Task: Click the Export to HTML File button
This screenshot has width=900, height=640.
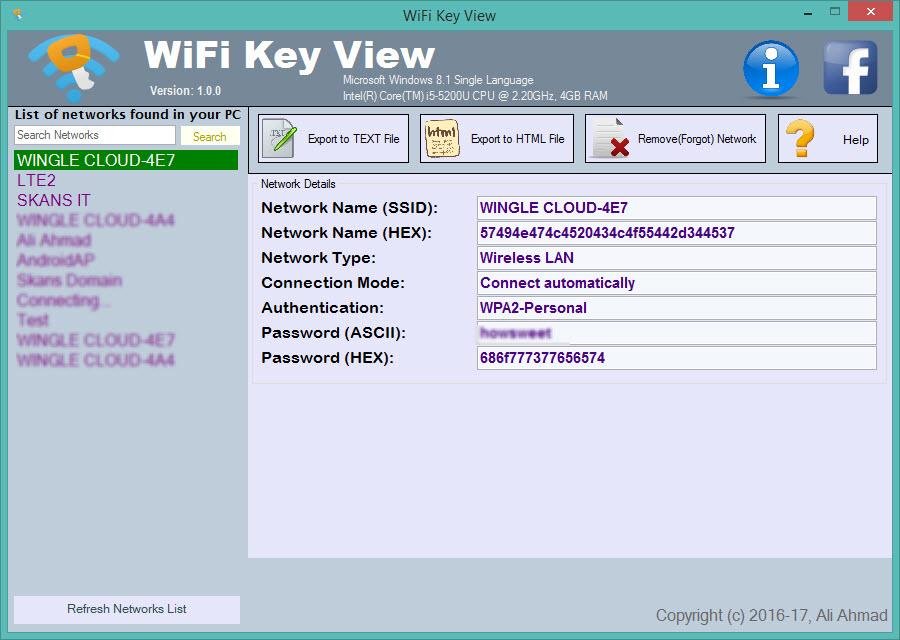Action: (497, 138)
